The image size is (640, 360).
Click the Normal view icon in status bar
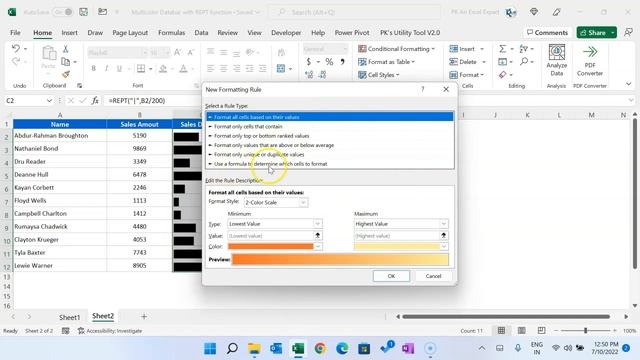click(501, 330)
